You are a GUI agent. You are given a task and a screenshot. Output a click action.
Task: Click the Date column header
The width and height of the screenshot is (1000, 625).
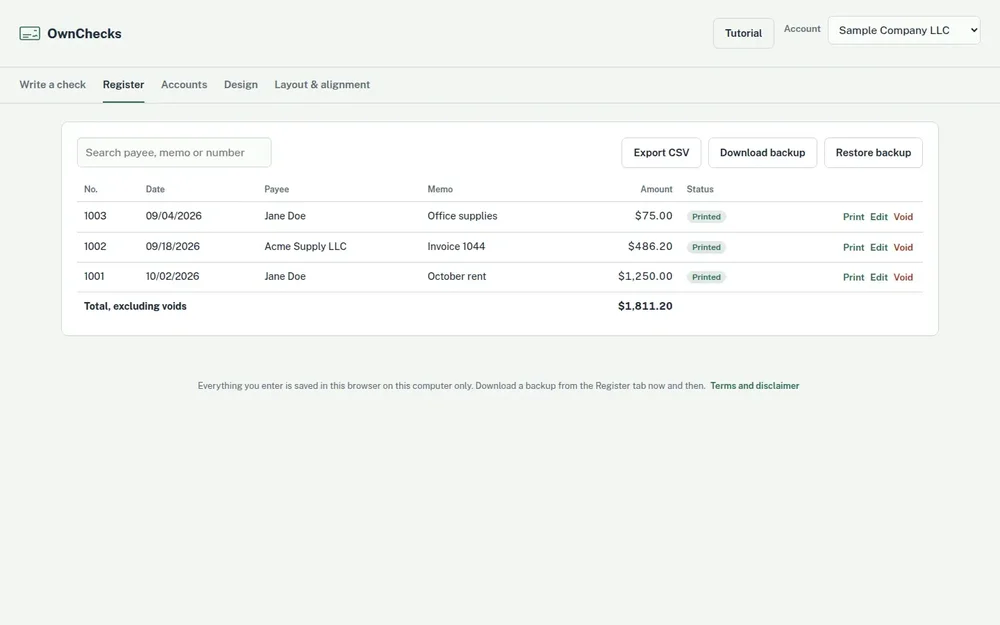pyautogui.click(x=155, y=189)
